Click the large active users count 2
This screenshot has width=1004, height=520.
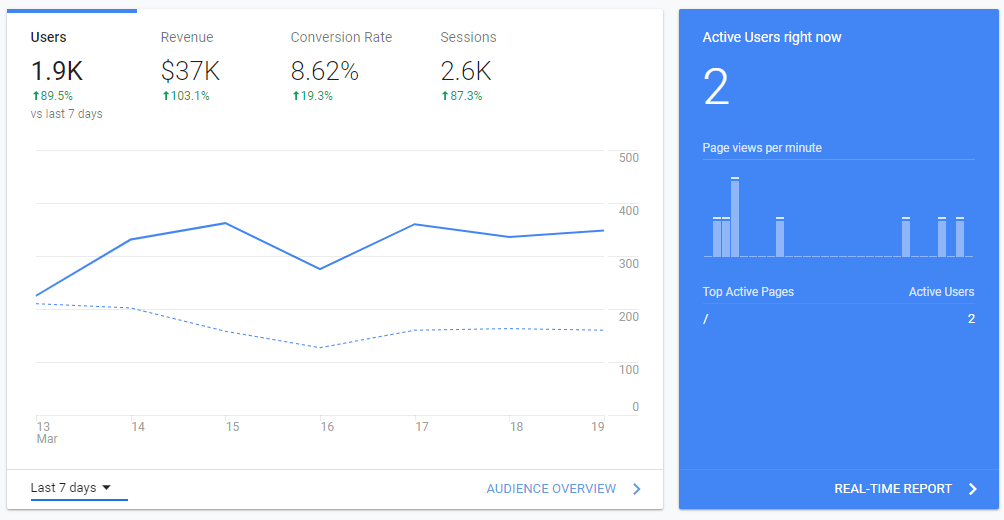[x=716, y=88]
